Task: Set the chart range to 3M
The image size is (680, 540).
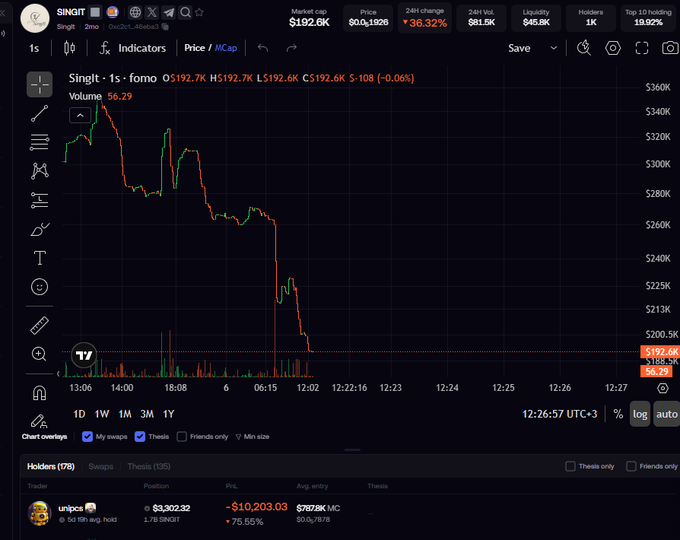Action: pos(147,414)
